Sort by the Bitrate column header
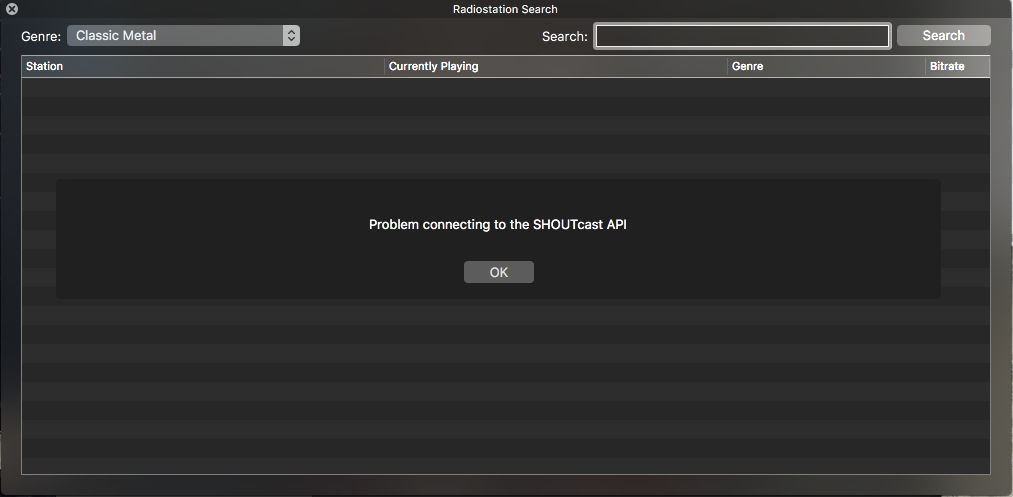The image size is (1013, 497). (957, 67)
